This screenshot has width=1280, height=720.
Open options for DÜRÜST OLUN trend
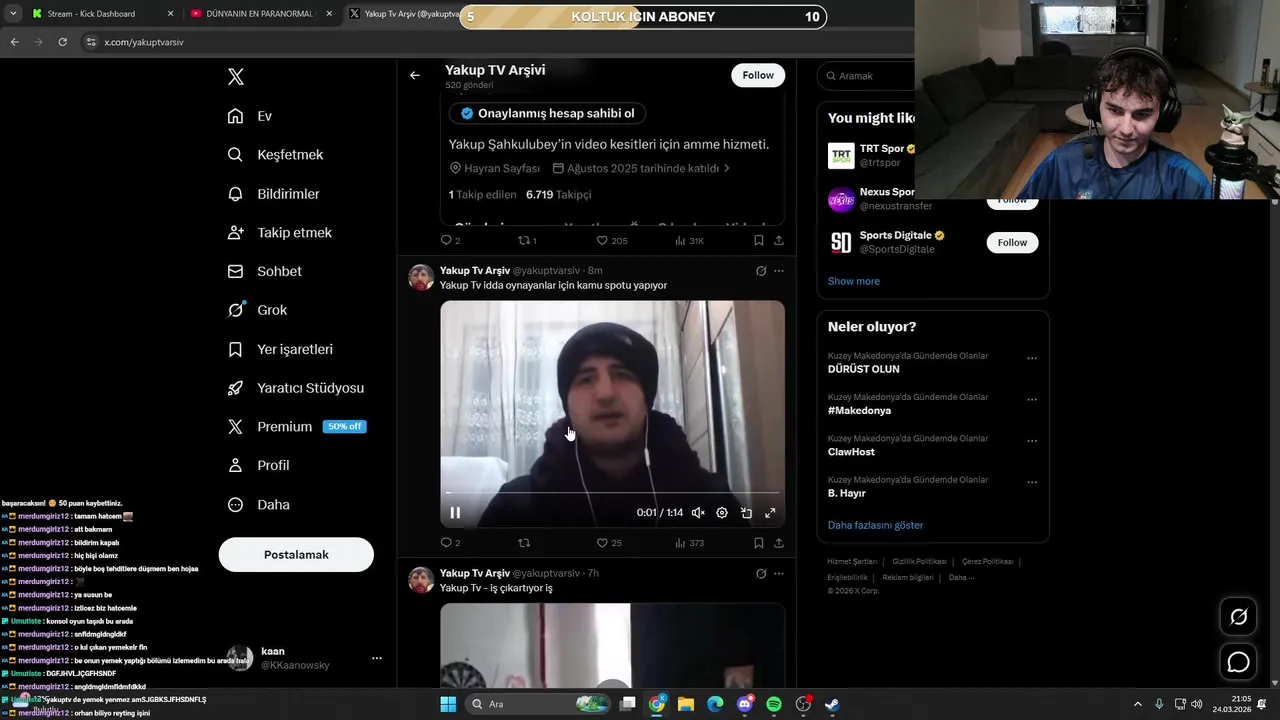point(1032,358)
